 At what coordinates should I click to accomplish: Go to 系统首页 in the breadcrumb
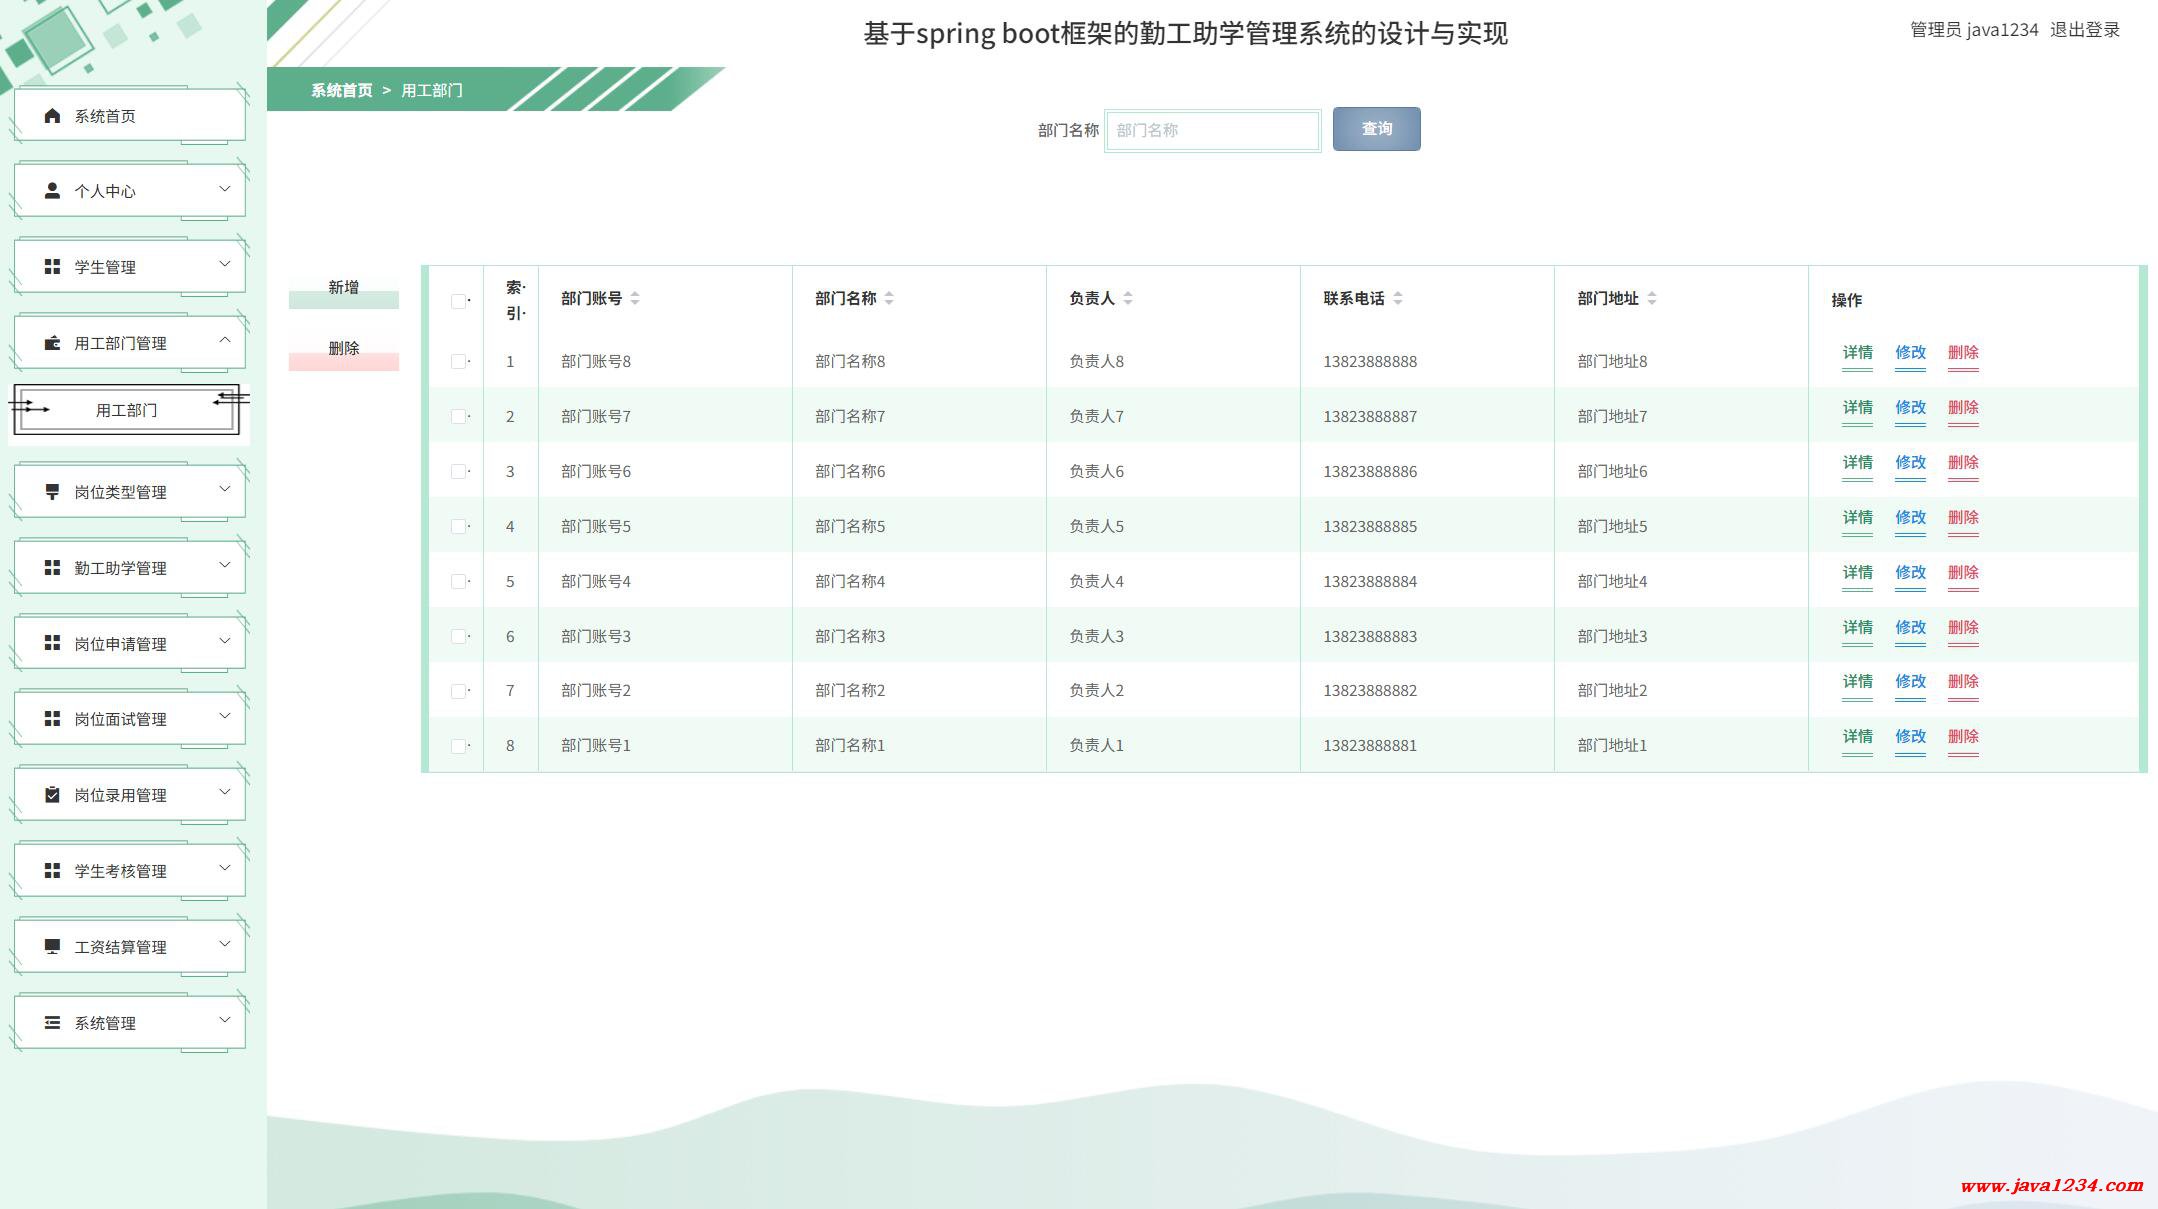341,90
